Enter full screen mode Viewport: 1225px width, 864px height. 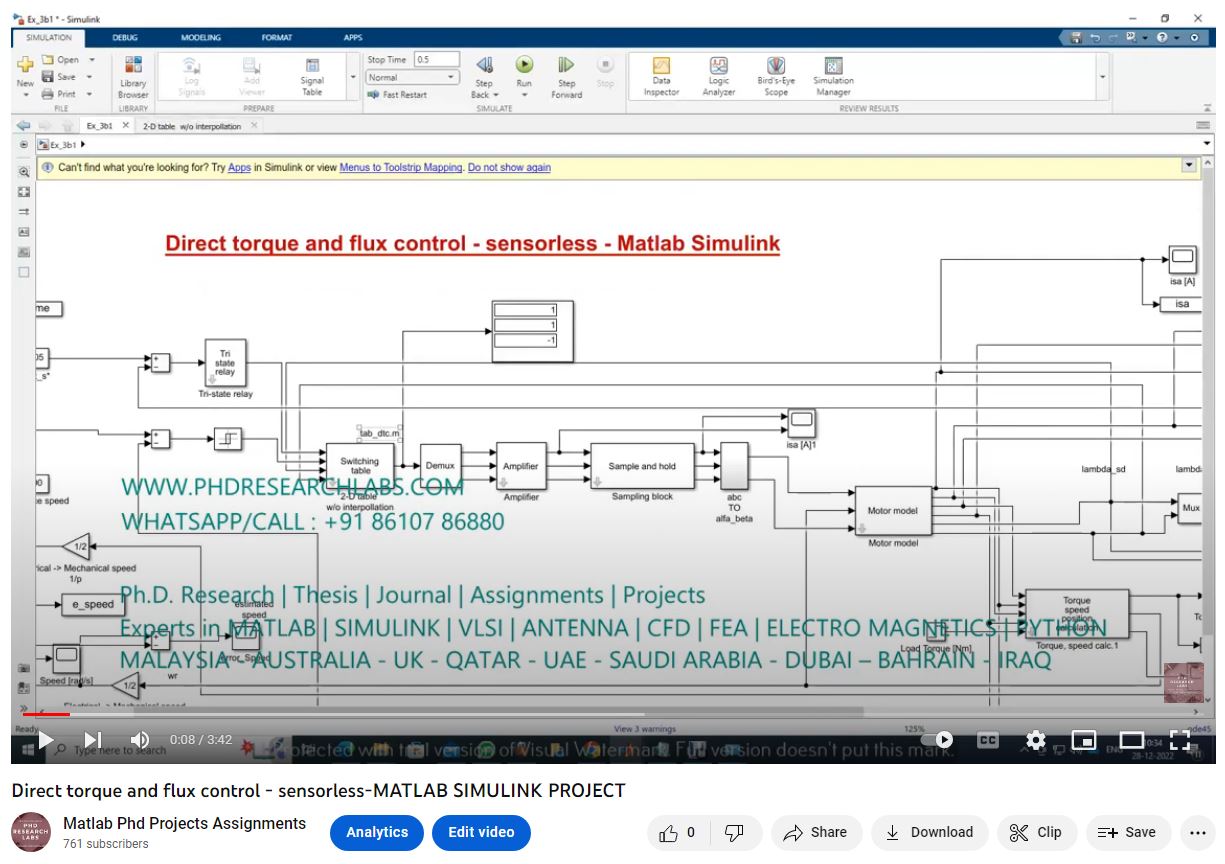click(x=1180, y=740)
